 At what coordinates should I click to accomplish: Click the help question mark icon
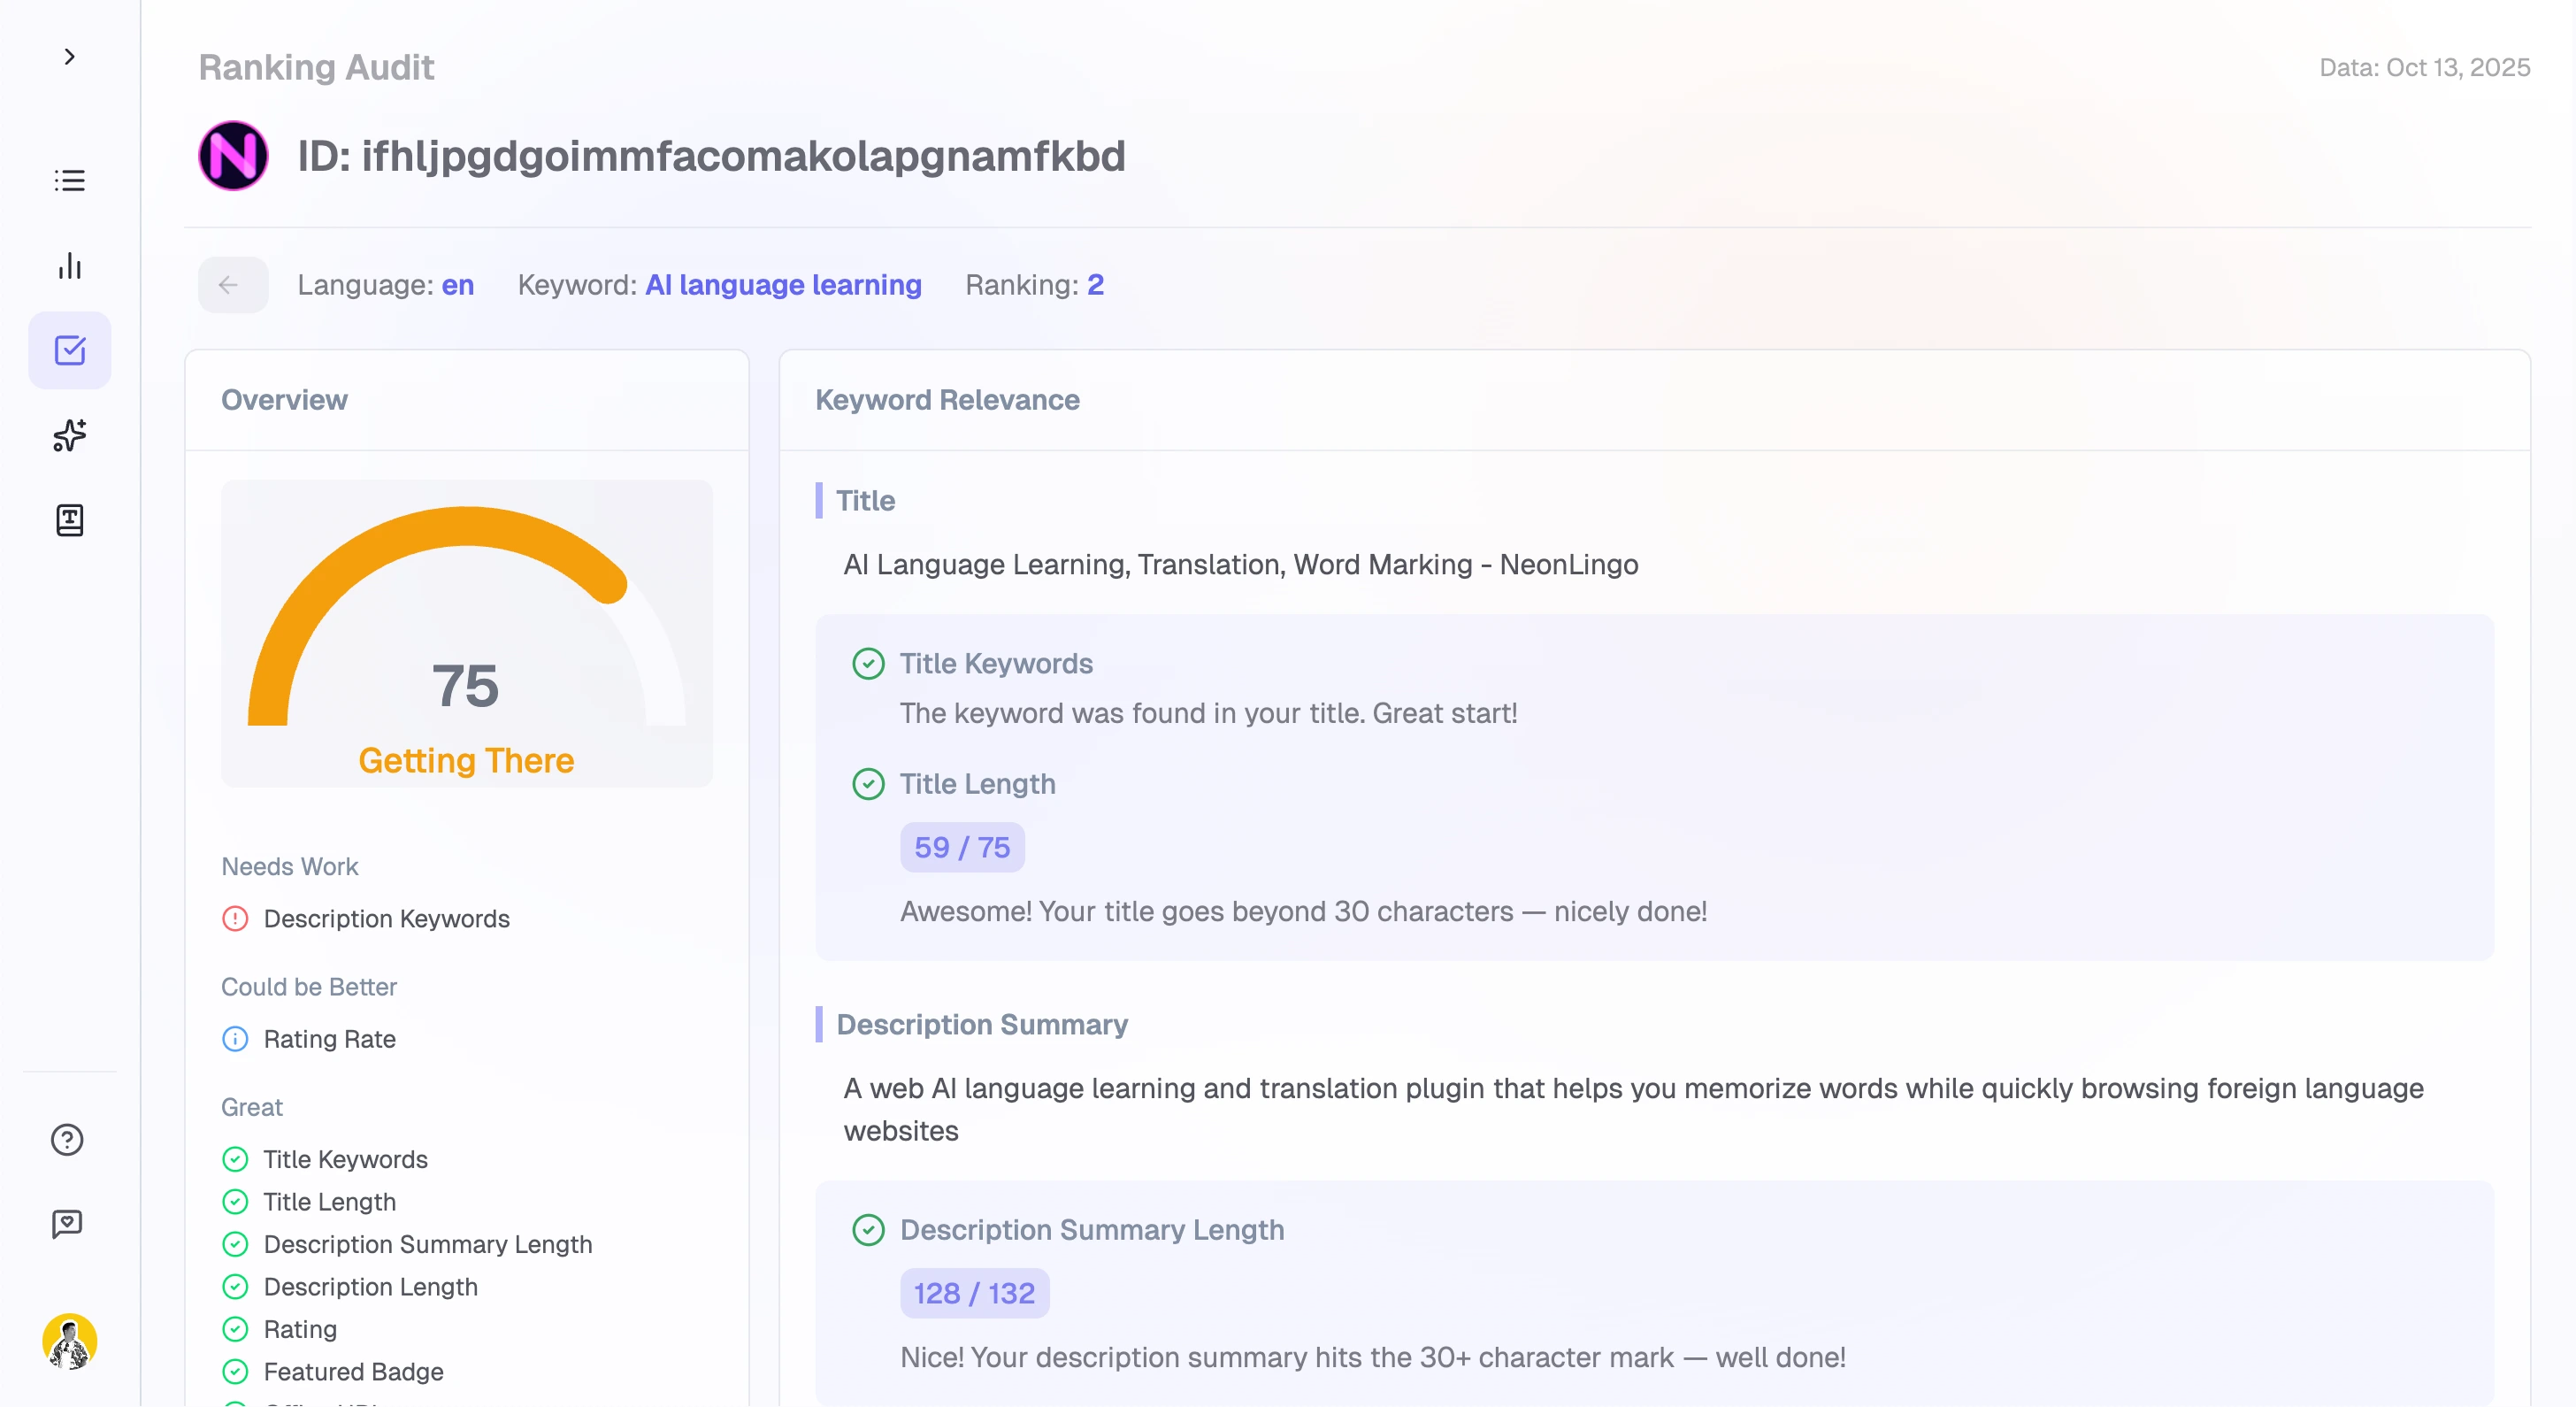pos(66,1139)
